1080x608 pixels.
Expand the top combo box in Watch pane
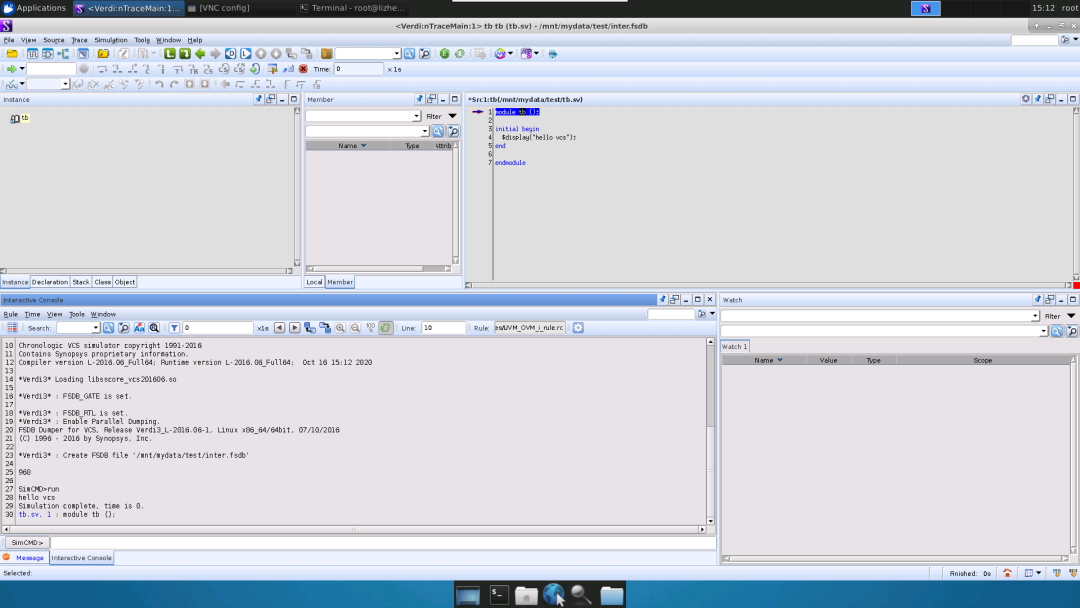(x=1035, y=316)
